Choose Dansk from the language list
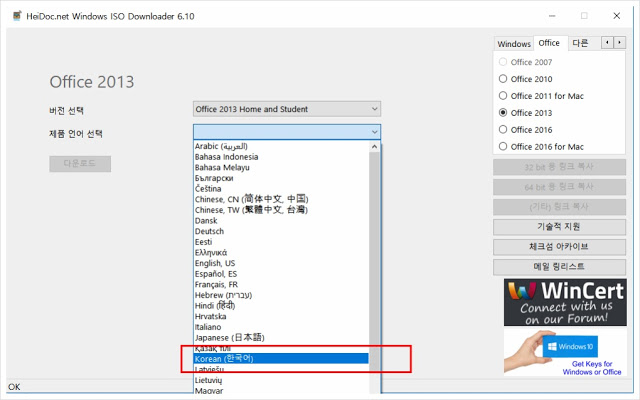 (281, 220)
